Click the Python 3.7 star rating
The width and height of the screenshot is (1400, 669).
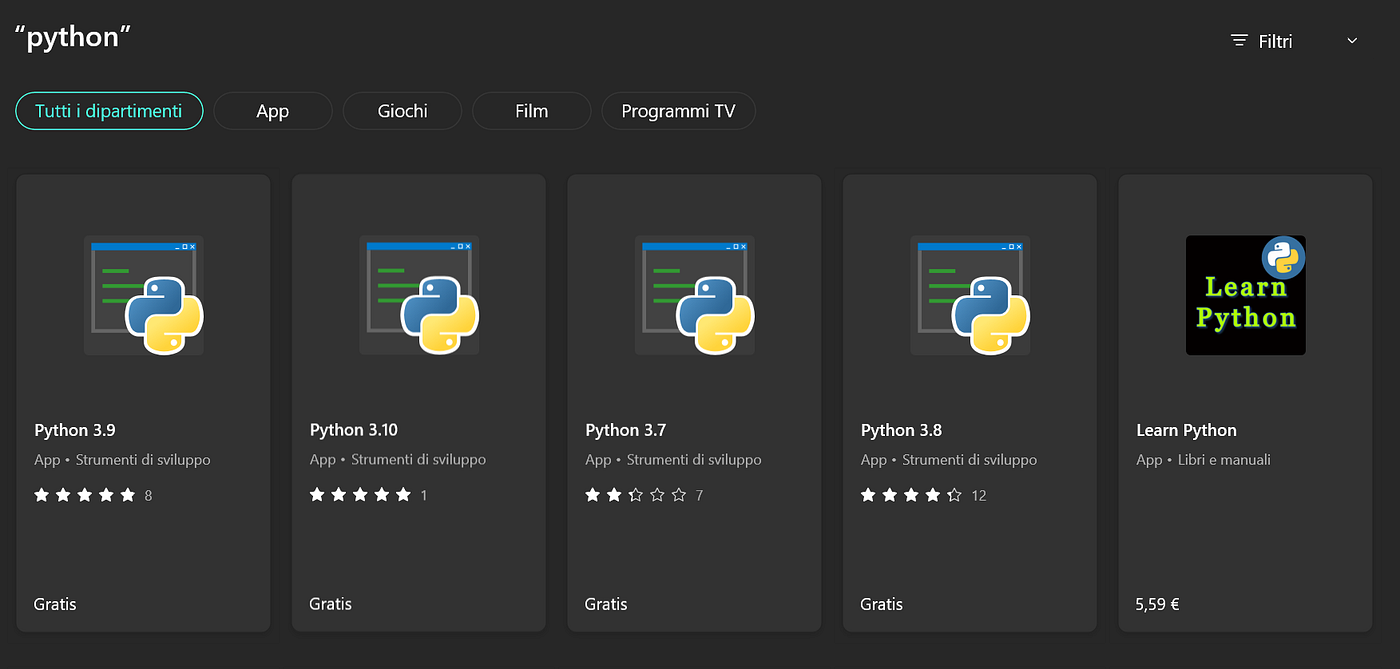point(636,495)
